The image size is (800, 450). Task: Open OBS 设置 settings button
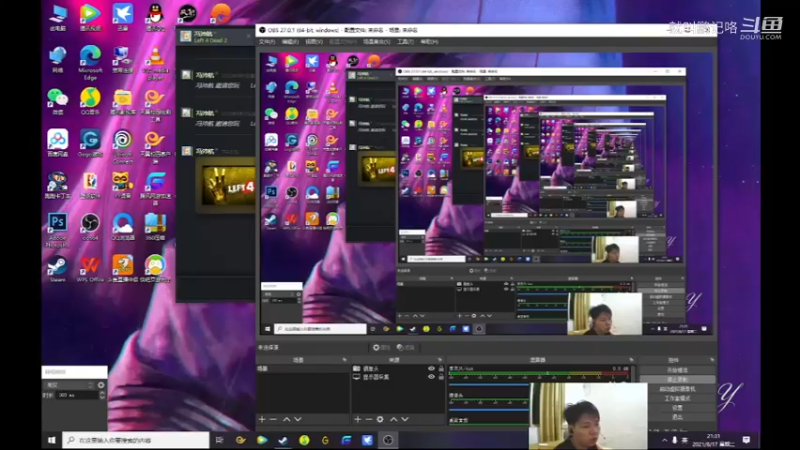pos(677,408)
